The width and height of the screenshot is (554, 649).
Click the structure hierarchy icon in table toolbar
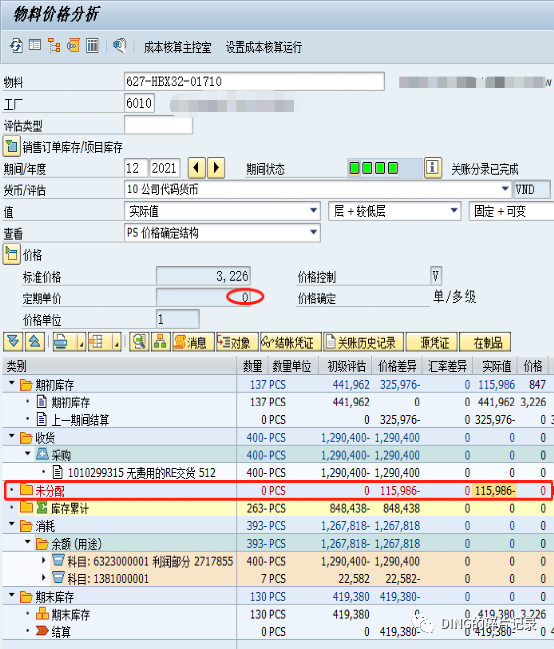coord(161,342)
